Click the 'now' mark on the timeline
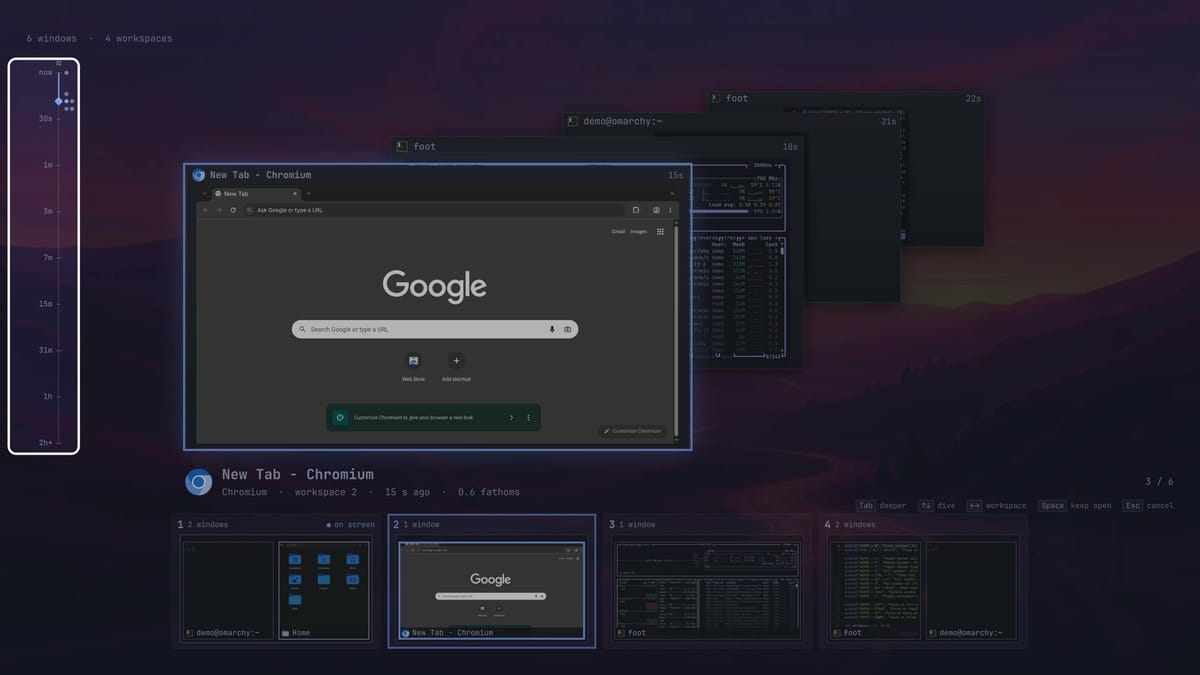 coord(47,73)
